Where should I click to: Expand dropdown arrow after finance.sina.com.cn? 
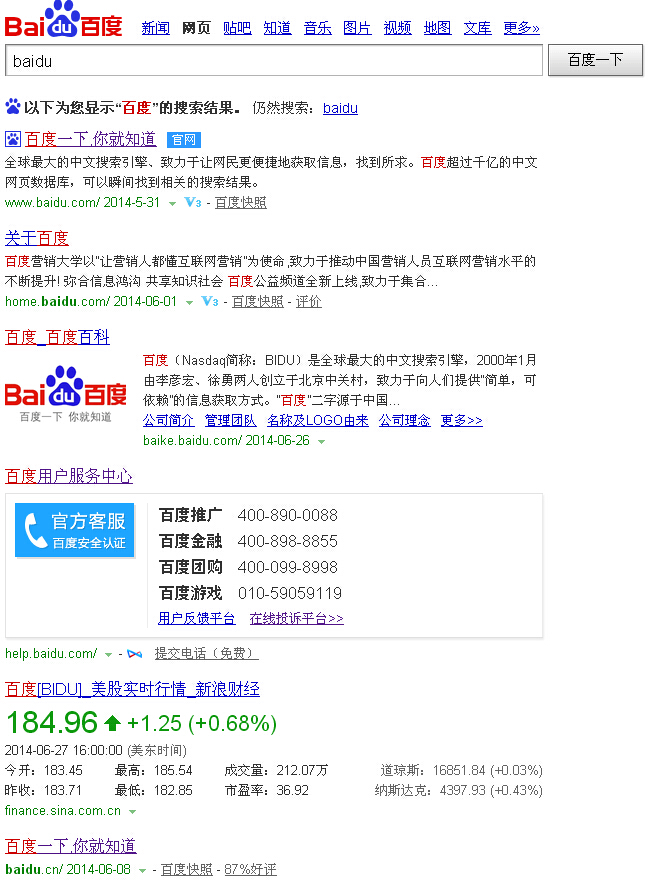(133, 812)
